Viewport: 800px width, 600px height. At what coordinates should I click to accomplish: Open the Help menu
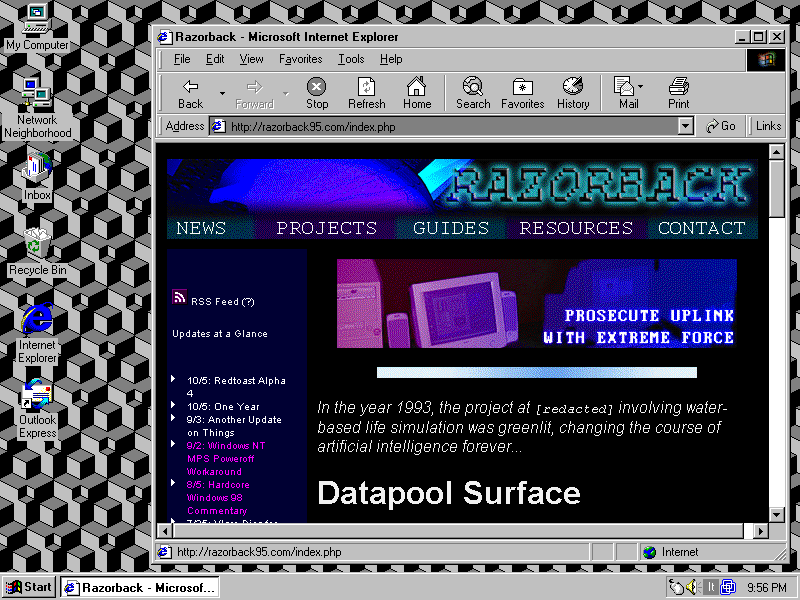pos(391,59)
